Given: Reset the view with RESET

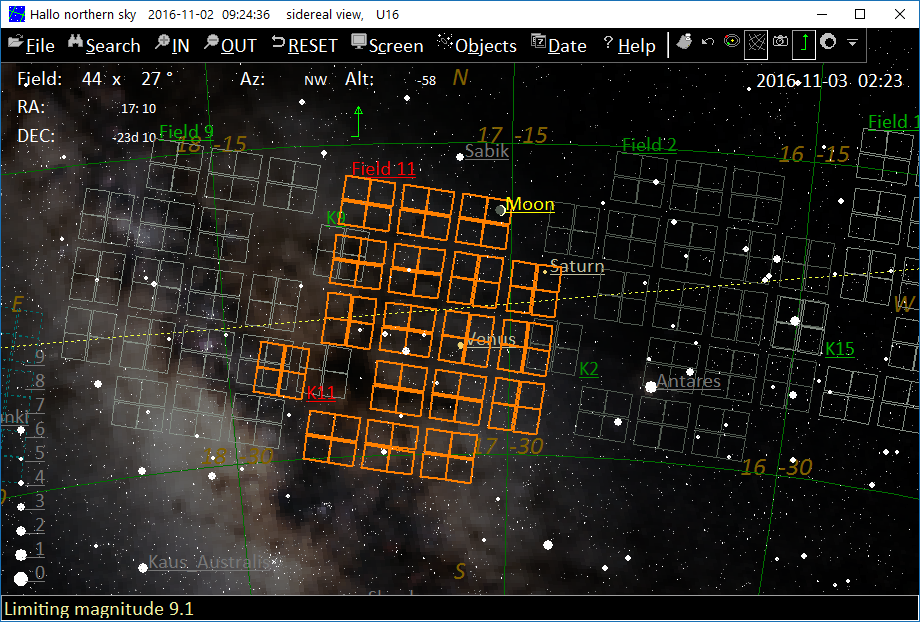Looking at the screenshot, I should (x=304, y=45).
